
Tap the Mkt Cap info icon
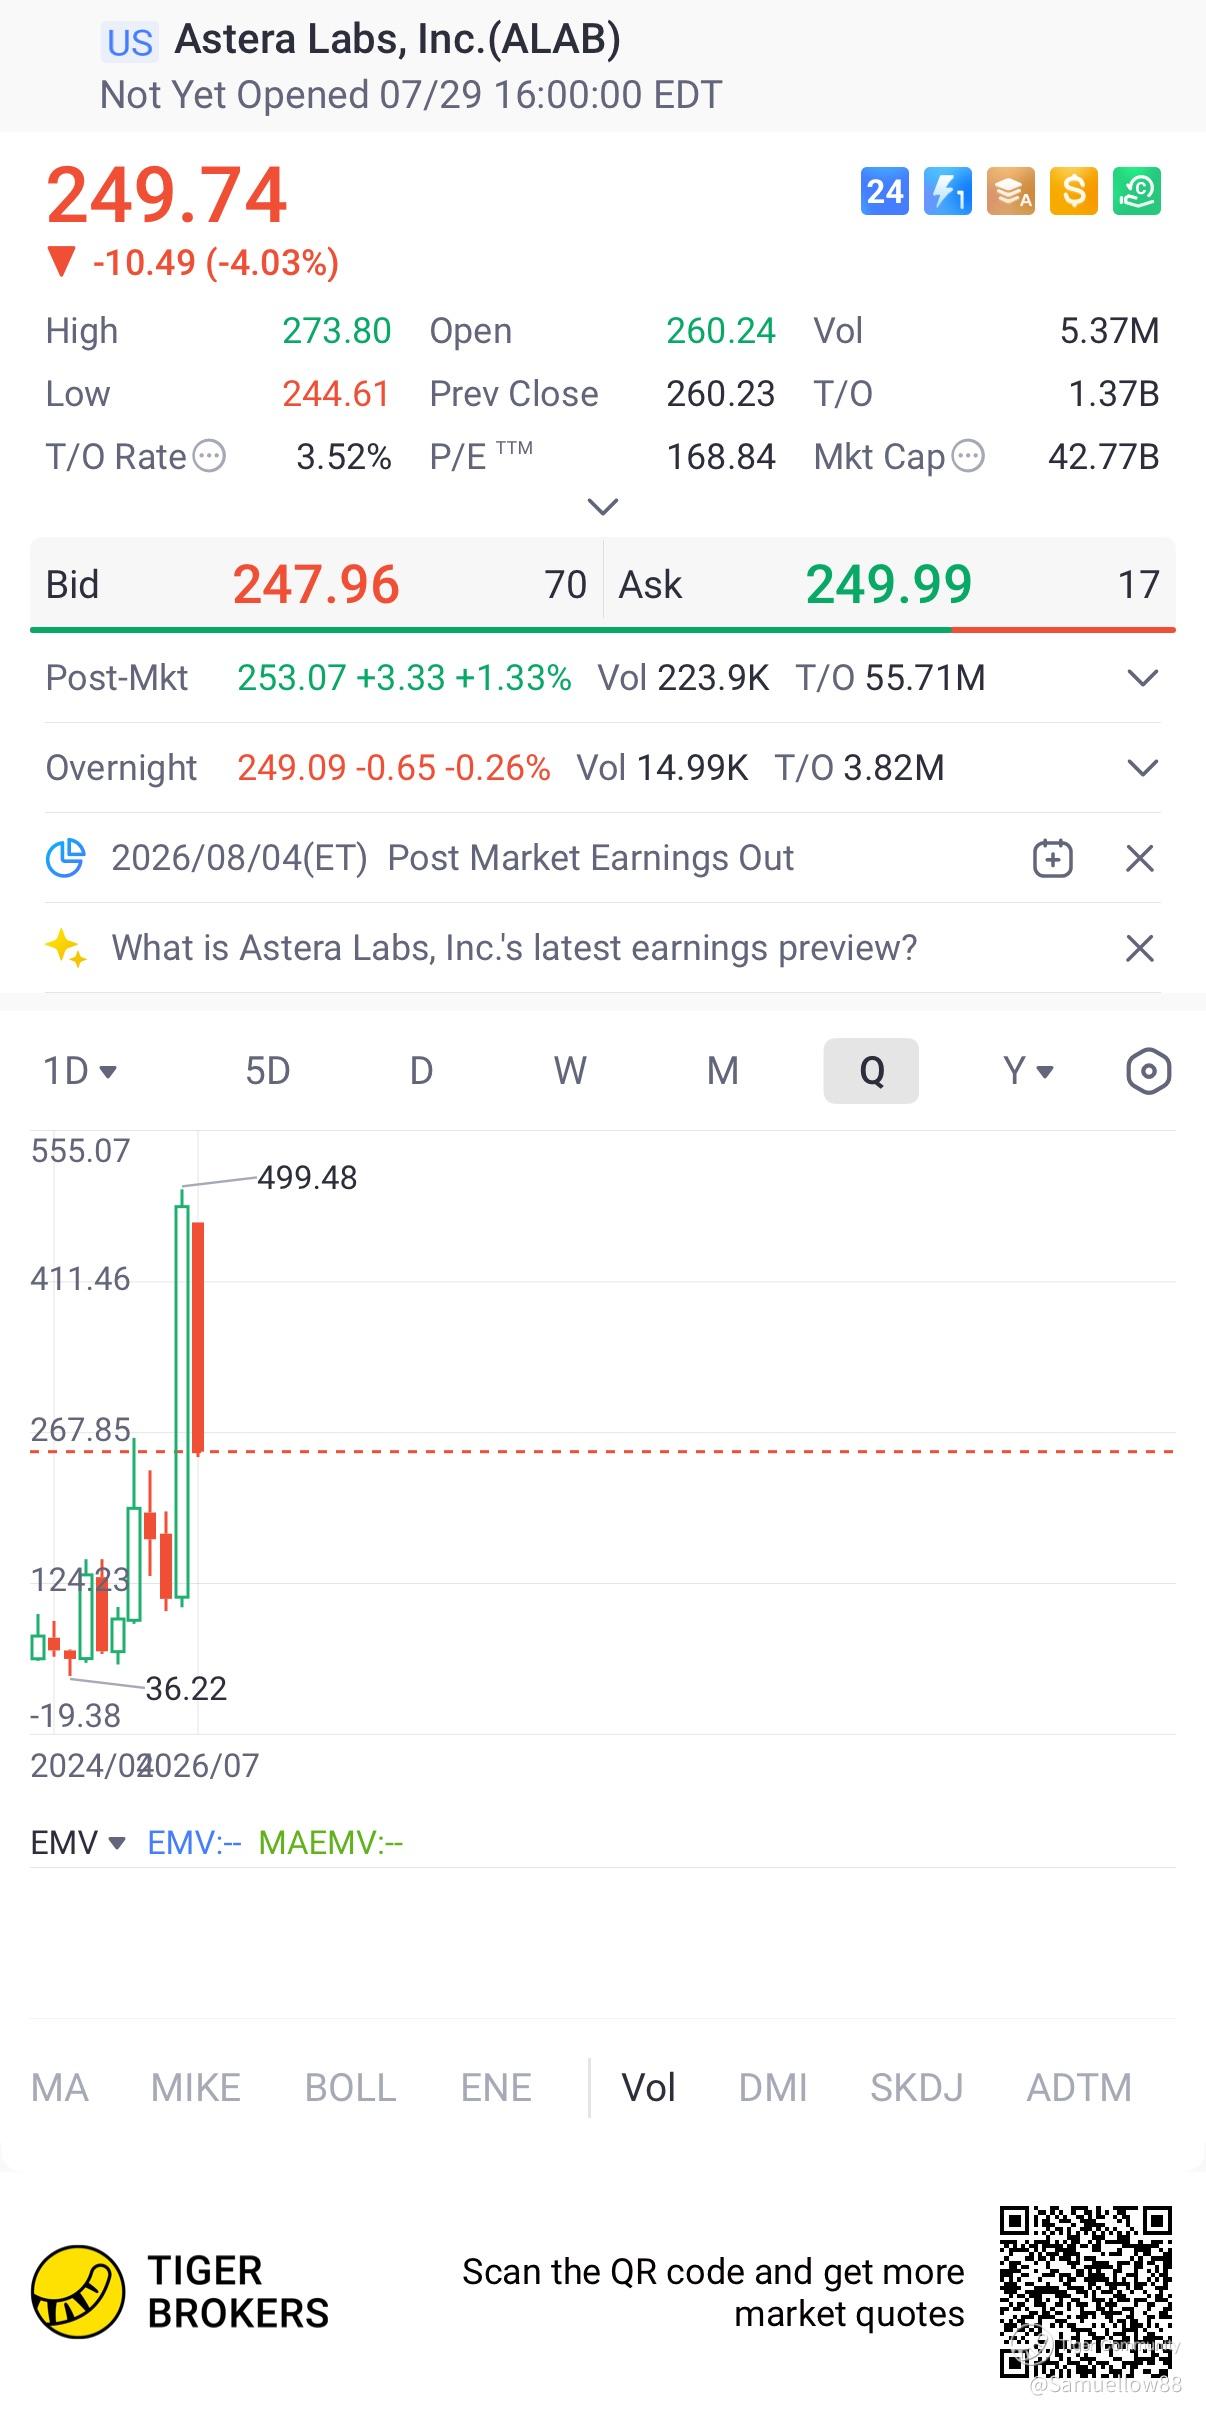968,457
